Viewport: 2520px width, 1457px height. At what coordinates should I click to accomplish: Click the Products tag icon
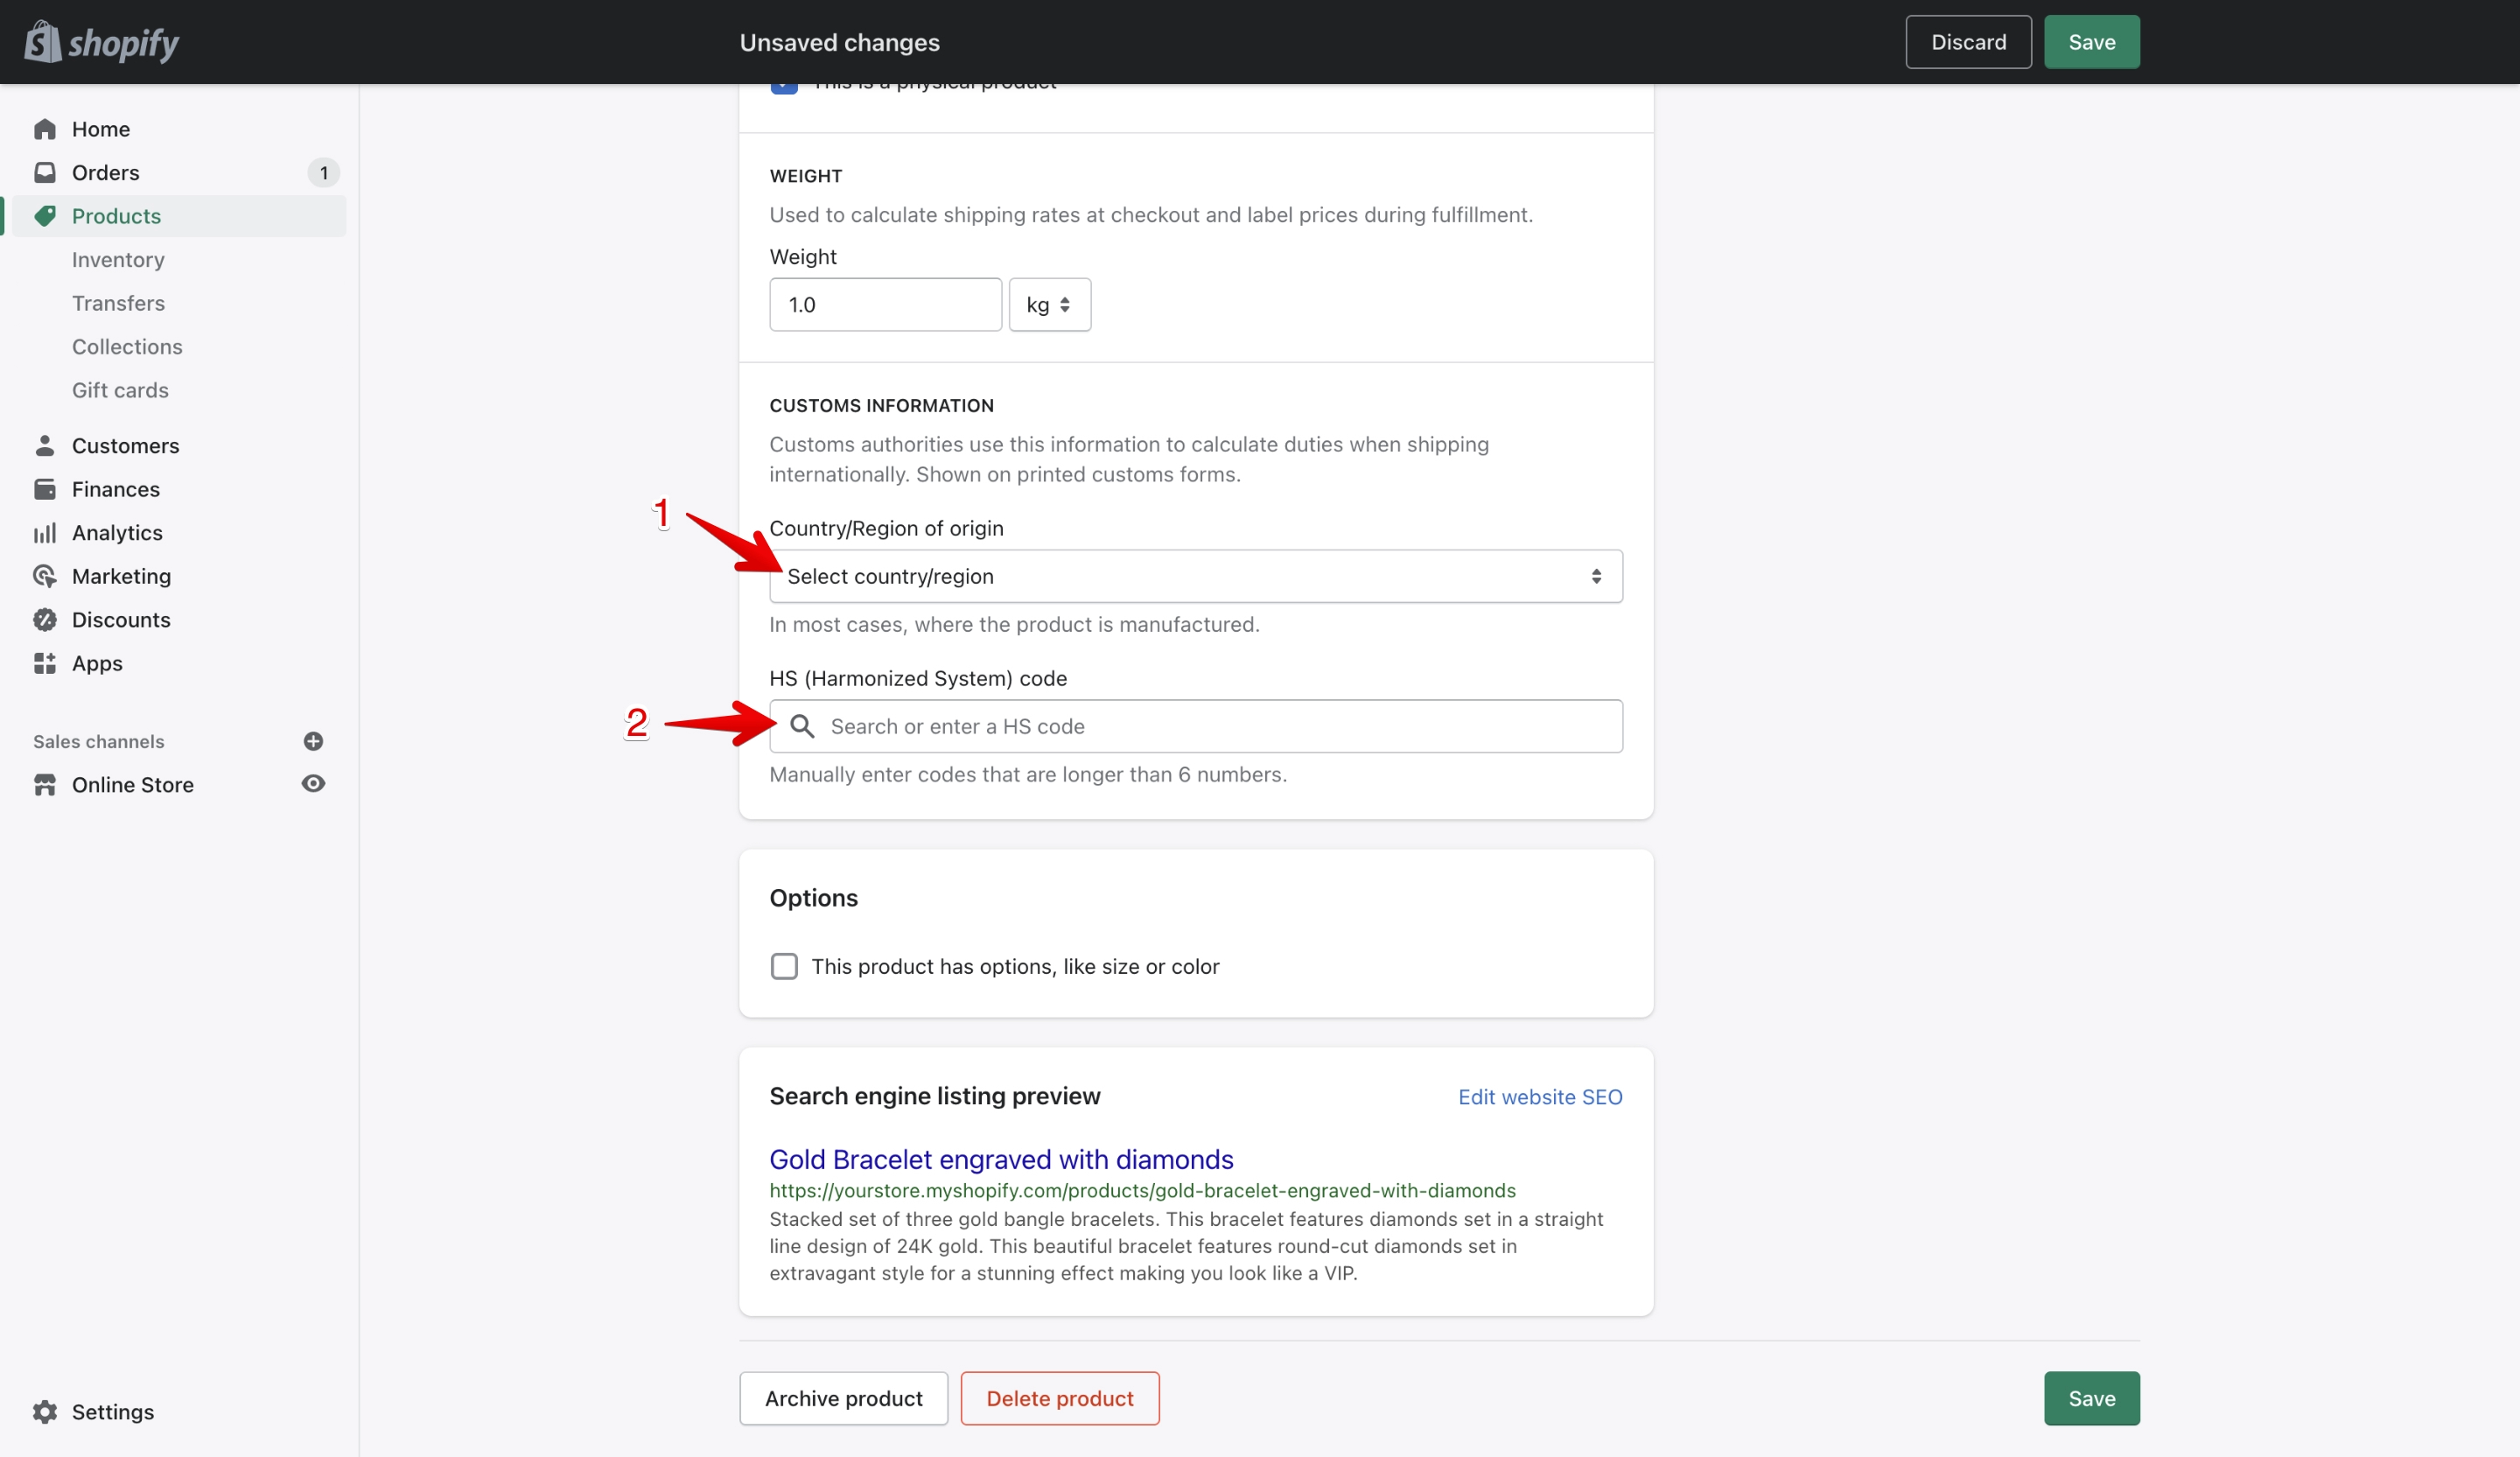tap(45, 216)
